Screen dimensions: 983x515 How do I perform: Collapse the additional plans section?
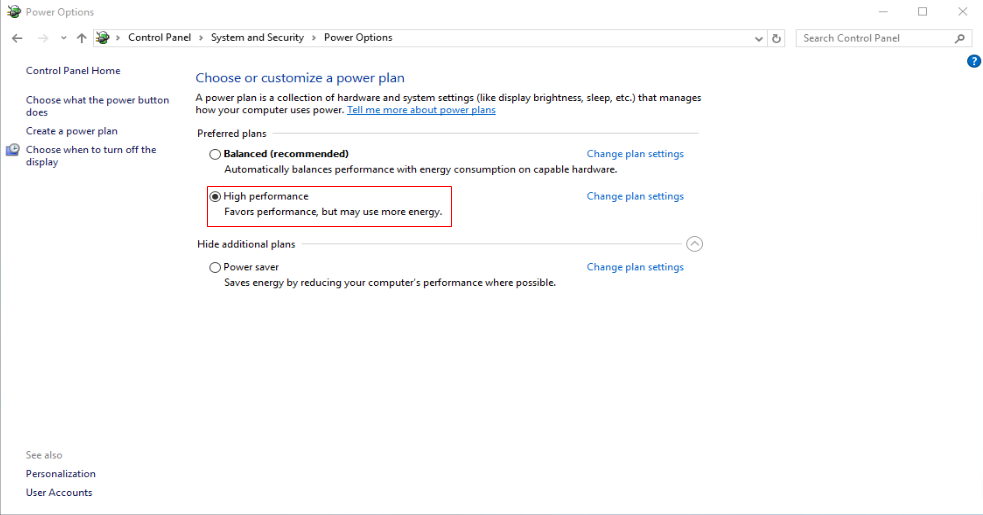click(695, 244)
